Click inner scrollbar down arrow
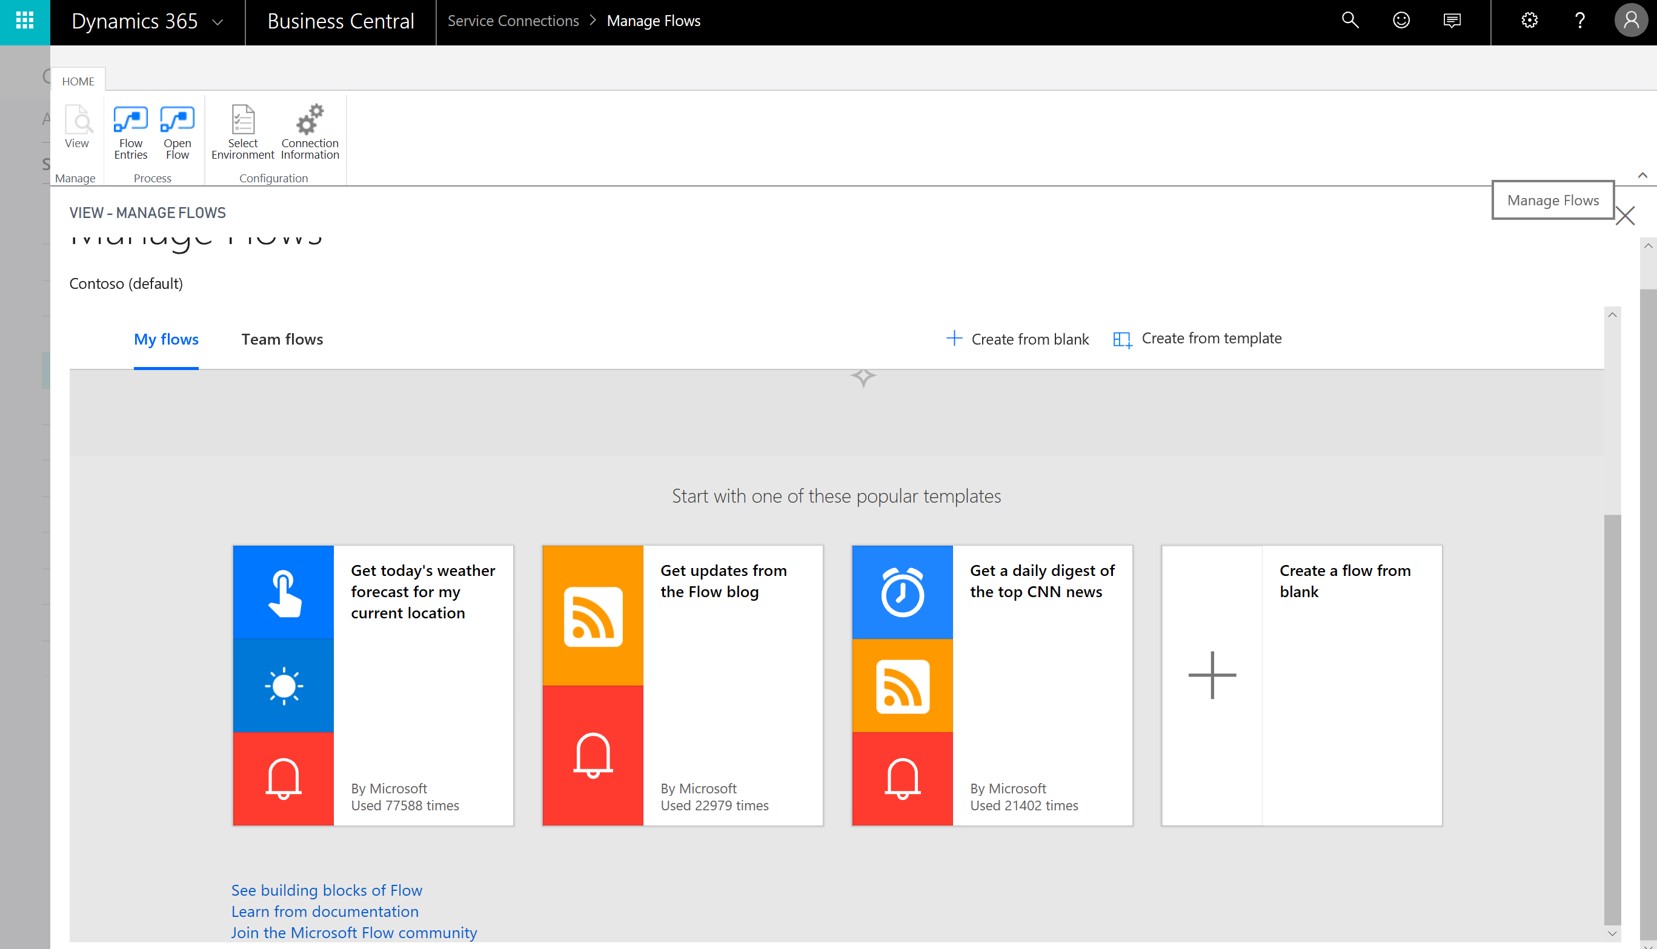 (1612, 934)
